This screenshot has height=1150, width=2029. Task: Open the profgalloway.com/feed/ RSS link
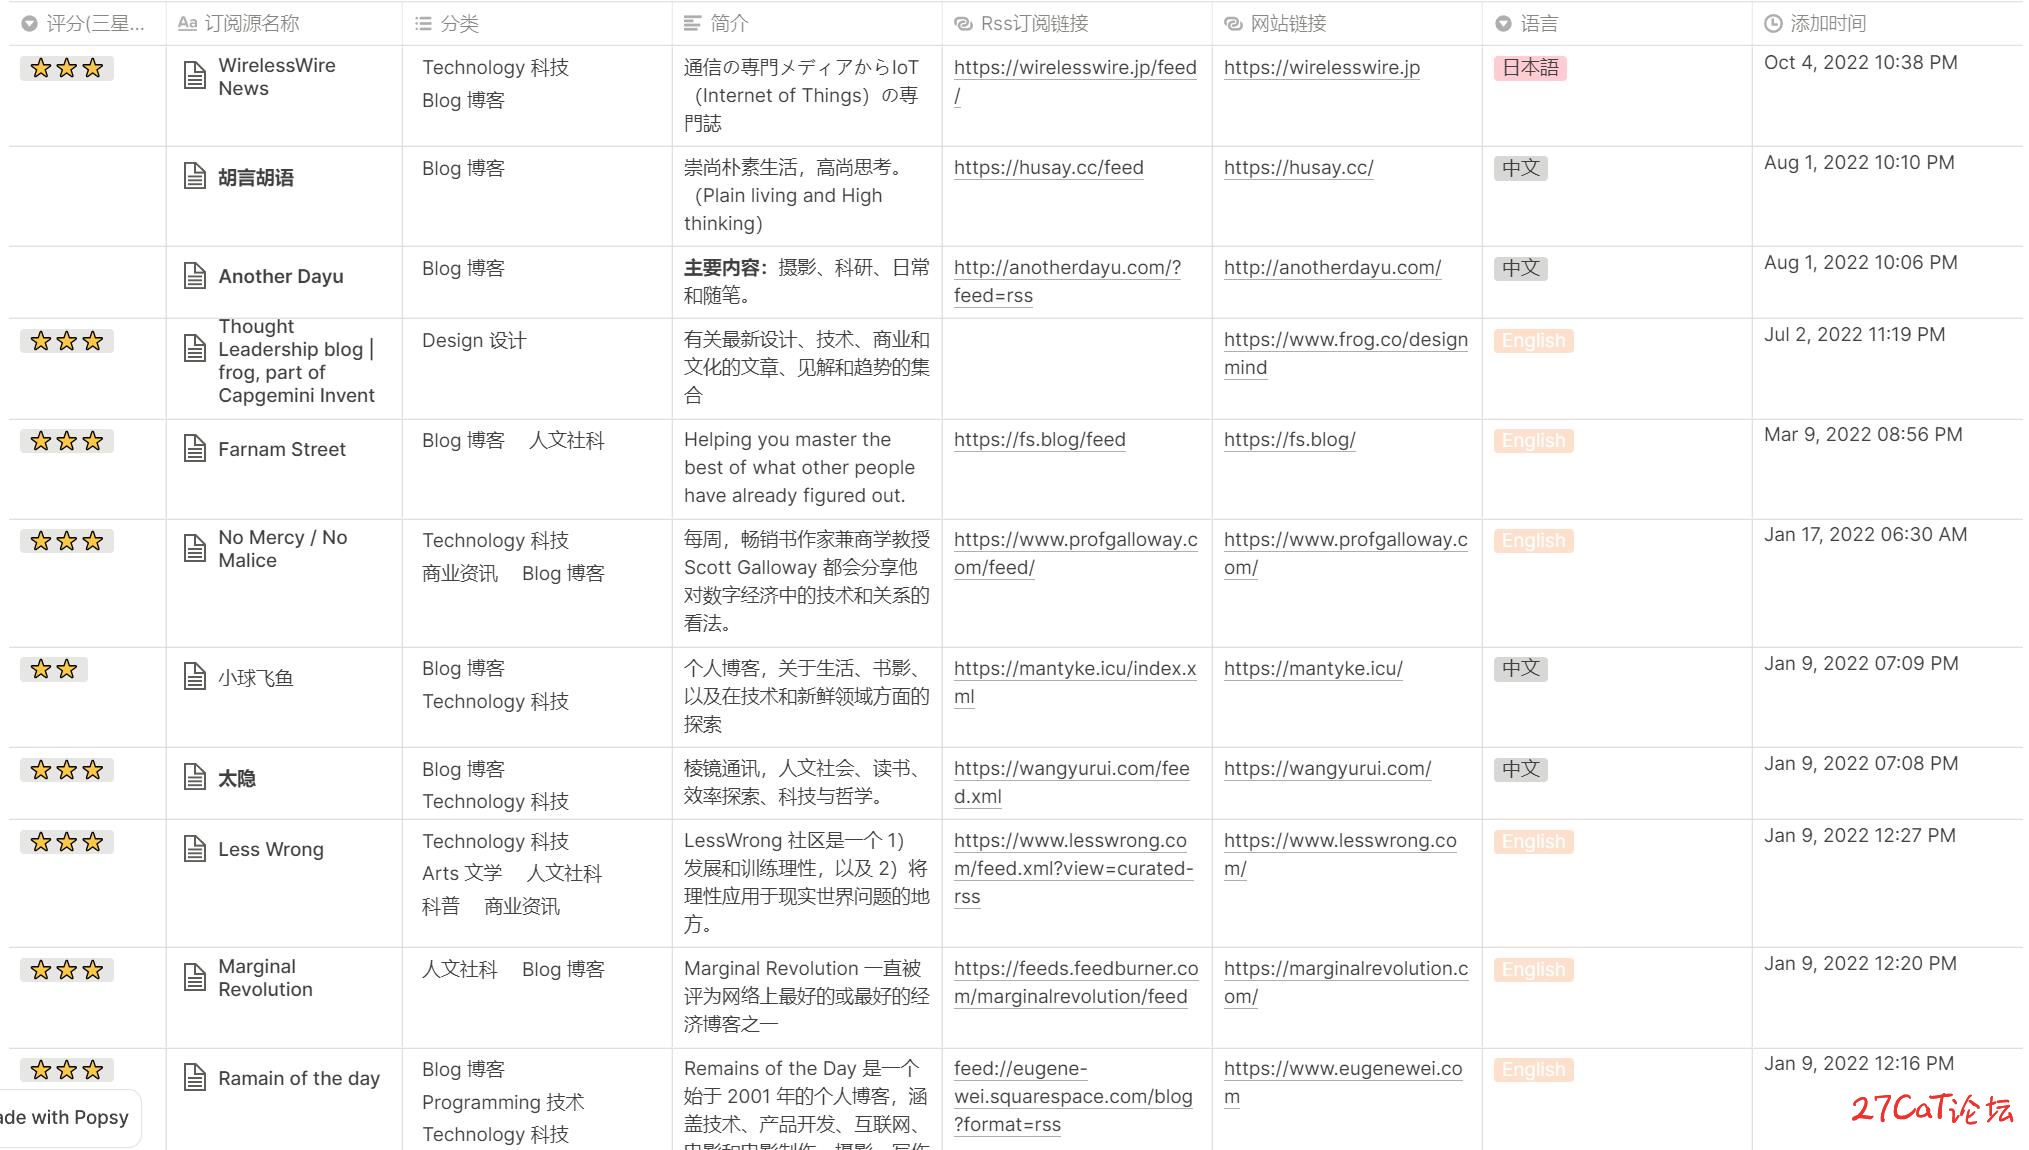click(1075, 553)
